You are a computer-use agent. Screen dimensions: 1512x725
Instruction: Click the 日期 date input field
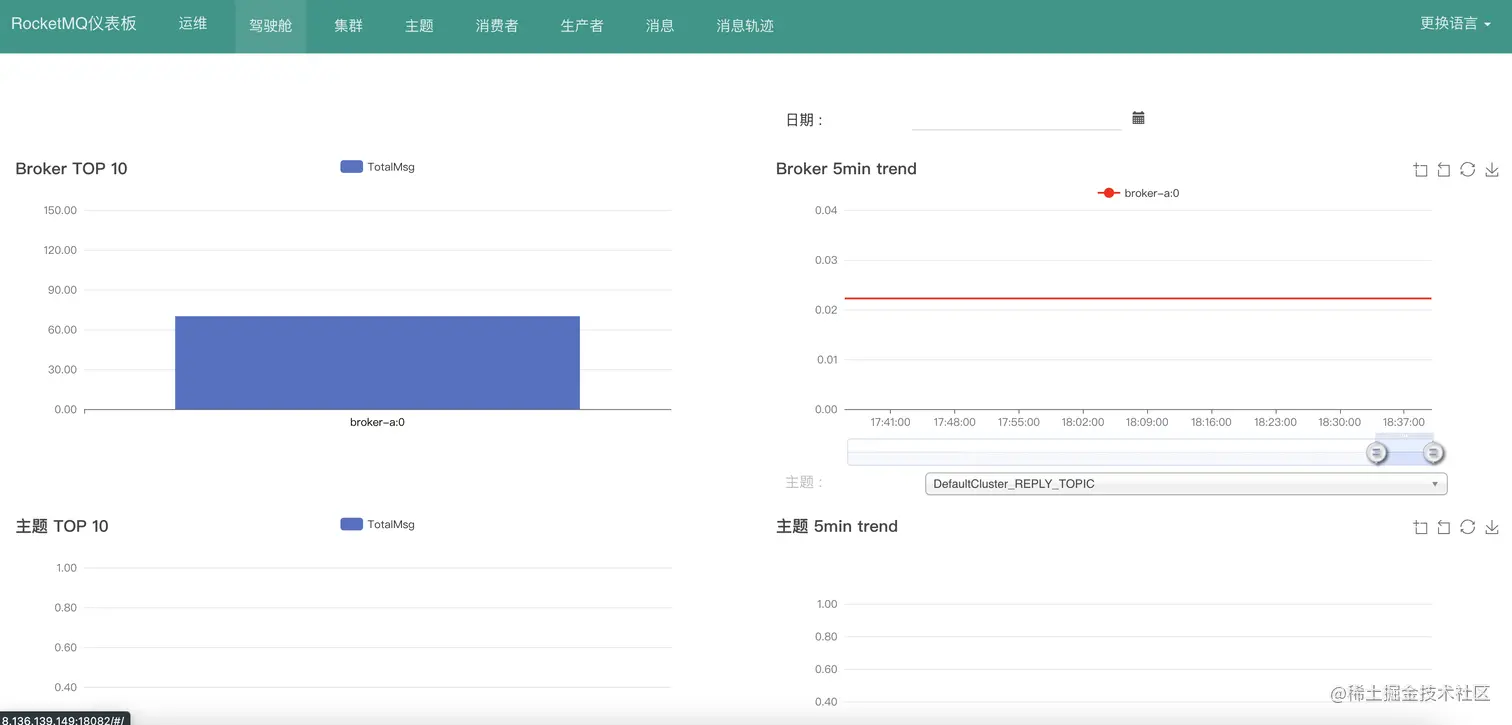click(1017, 119)
